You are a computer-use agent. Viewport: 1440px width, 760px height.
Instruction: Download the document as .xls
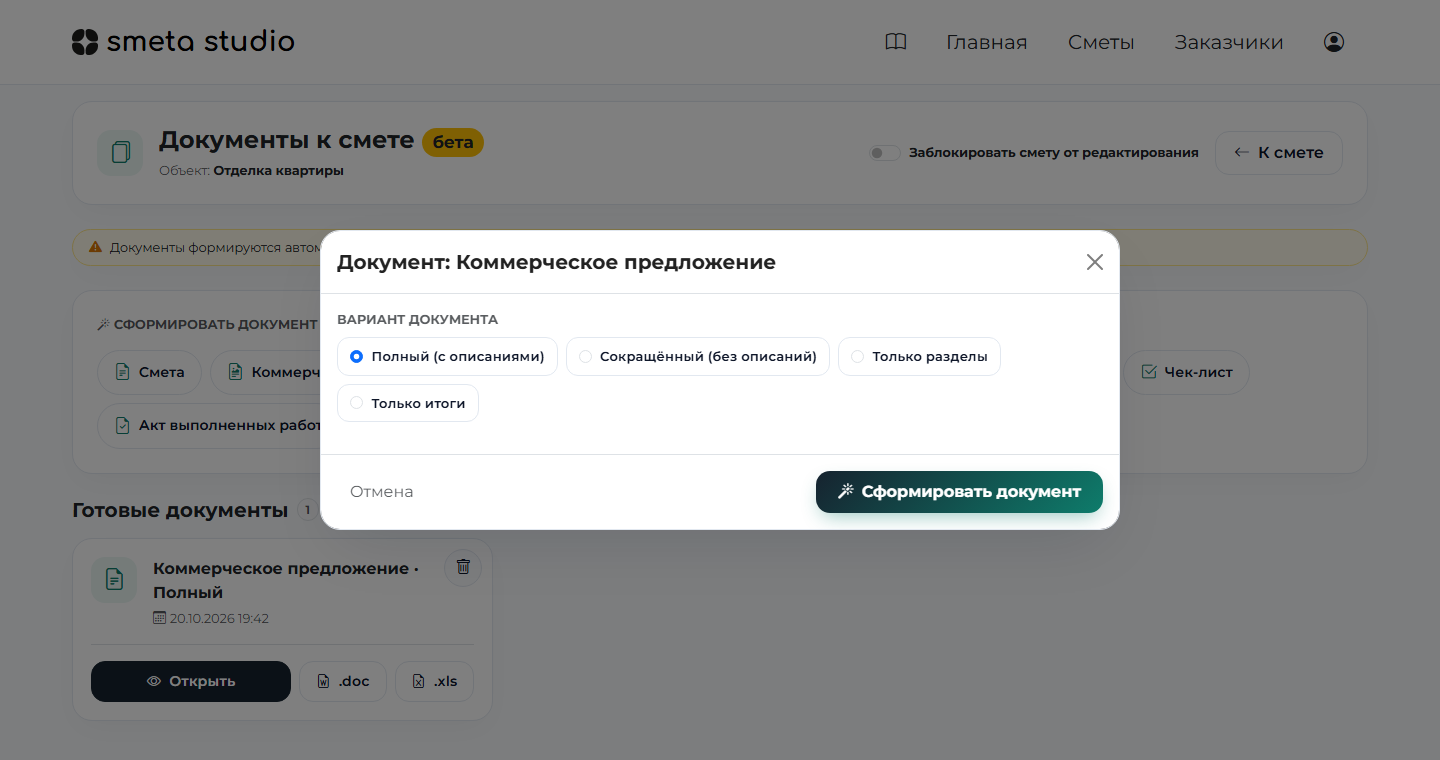click(x=434, y=681)
